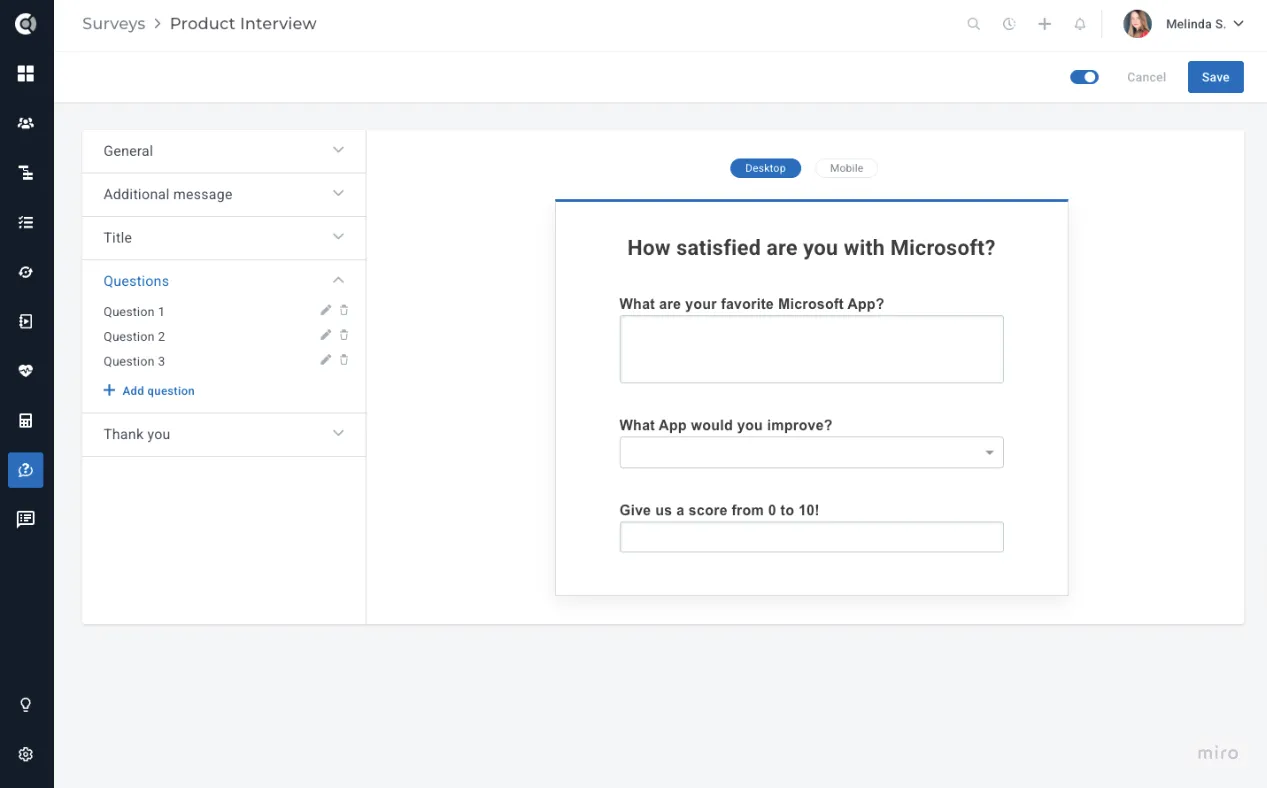Open the settings gear in sidebar
1267x788 pixels.
click(26, 755)
